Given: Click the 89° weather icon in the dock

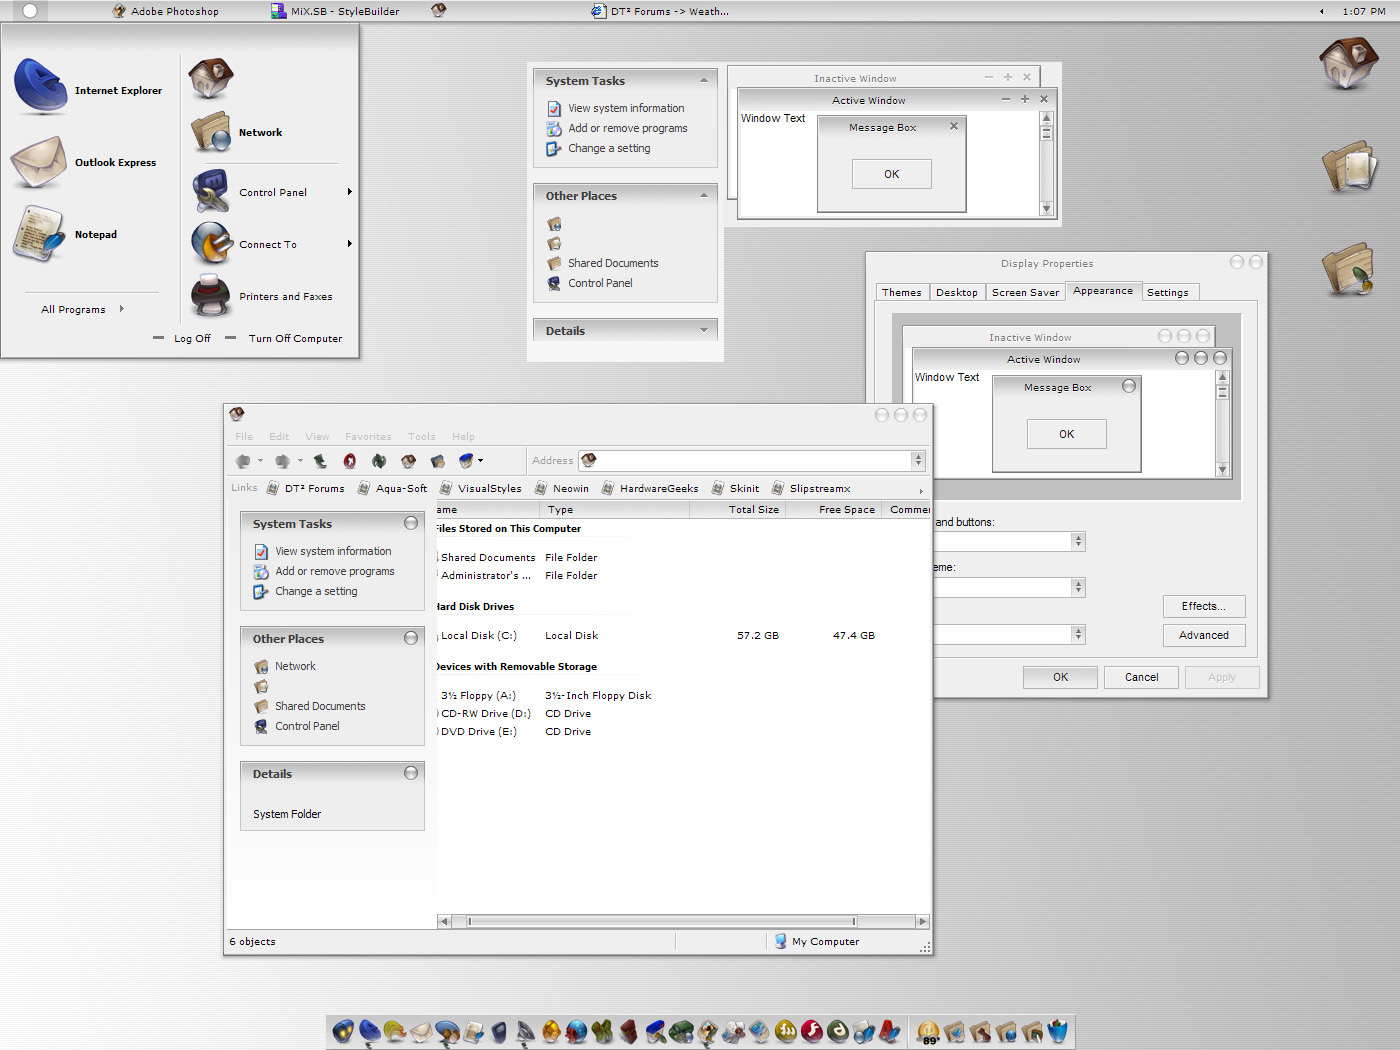Looking at the screenshot, I should pyautogui.click(x=928, y=1032).
